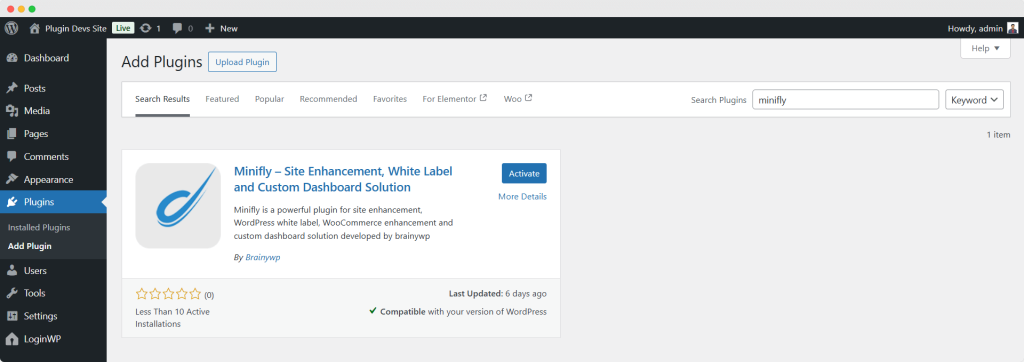Image resolution: width=1024 pixels, height=362 pixels.
Task: Click the admin avatar picture
Action: [x=1012, y=28]
